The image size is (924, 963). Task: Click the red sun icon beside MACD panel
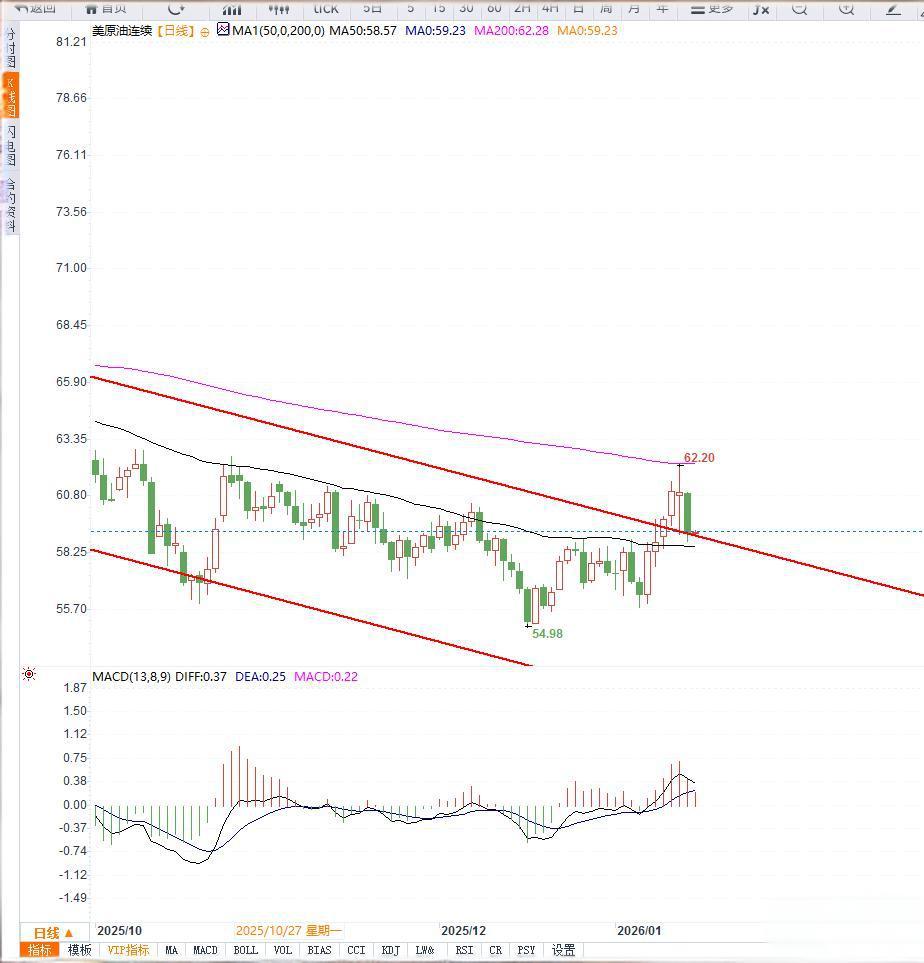(x=29, y=675)
